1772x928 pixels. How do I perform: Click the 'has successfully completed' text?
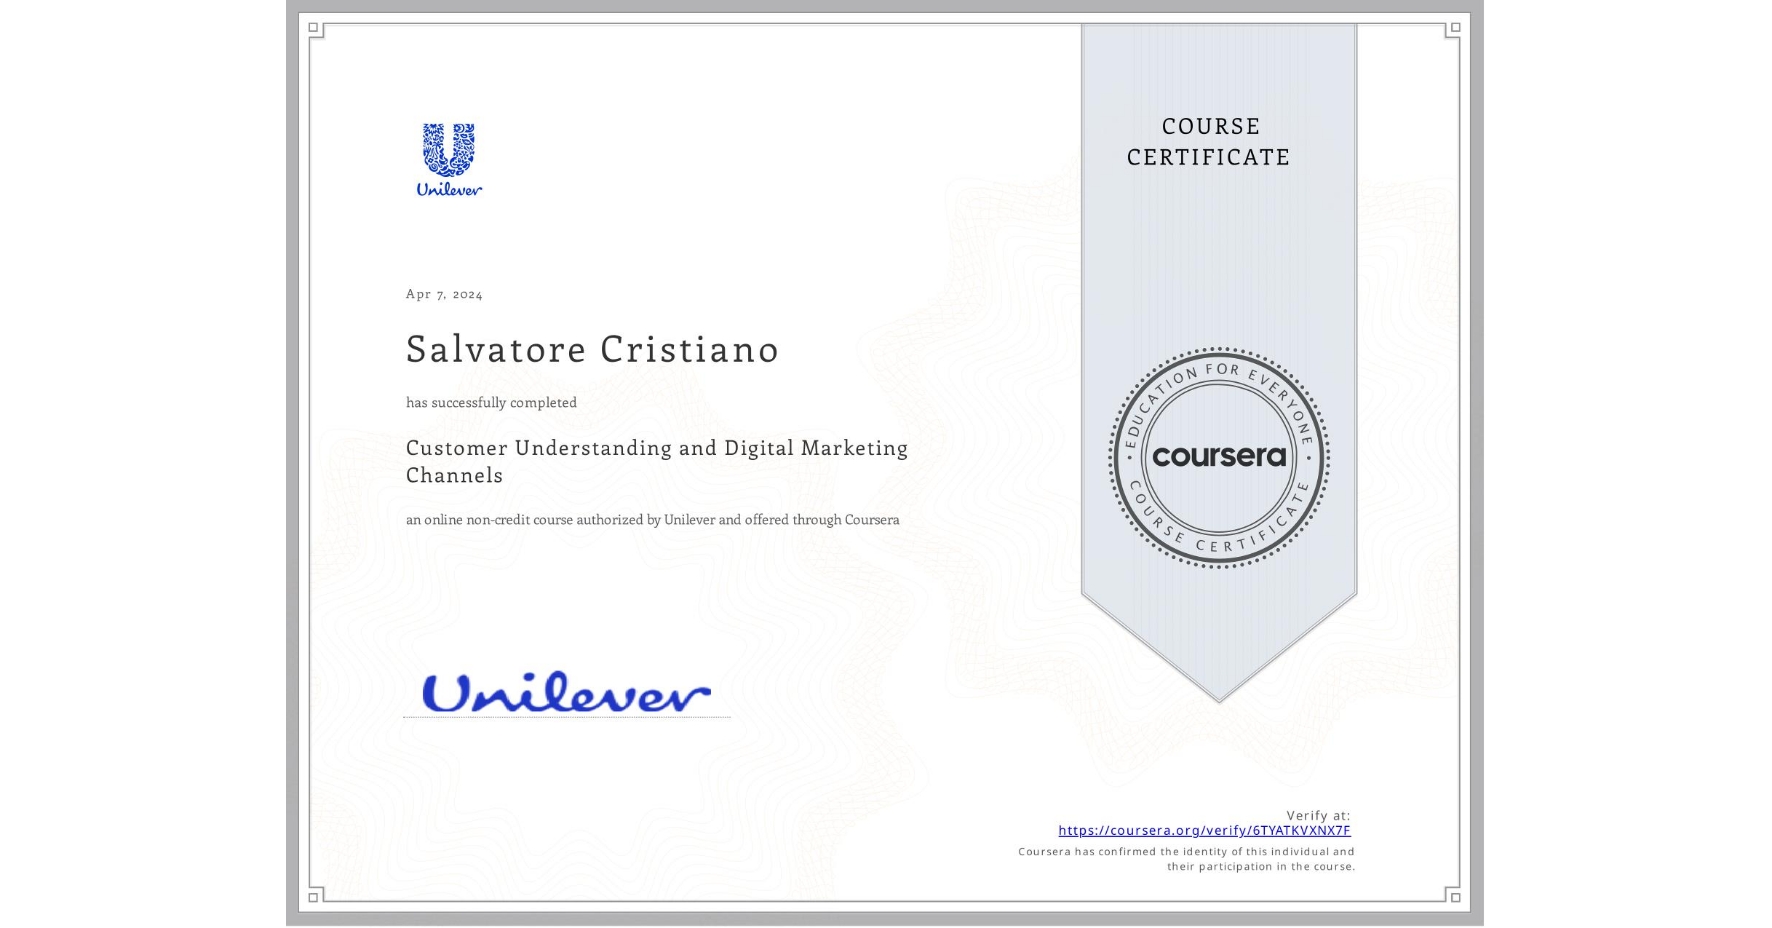(491, 402)
